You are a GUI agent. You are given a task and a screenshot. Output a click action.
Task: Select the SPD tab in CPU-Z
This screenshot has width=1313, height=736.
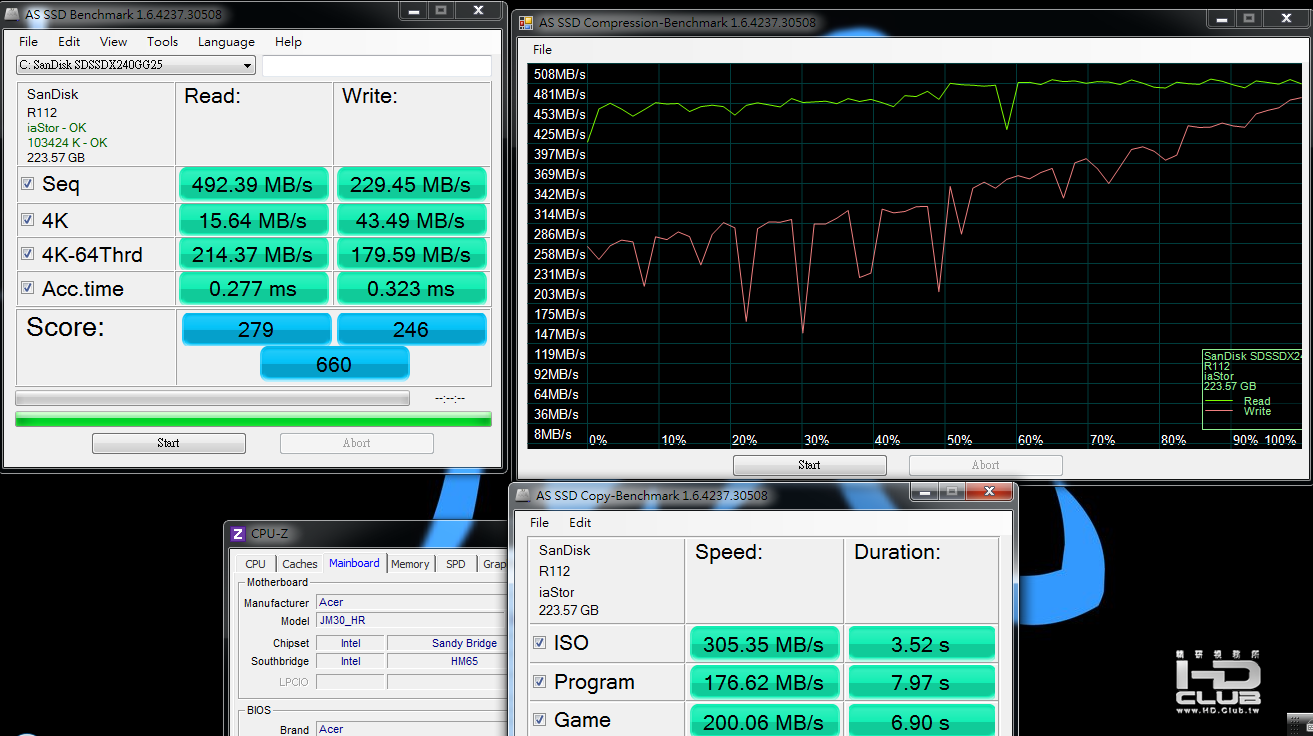[x=456, y=564]
